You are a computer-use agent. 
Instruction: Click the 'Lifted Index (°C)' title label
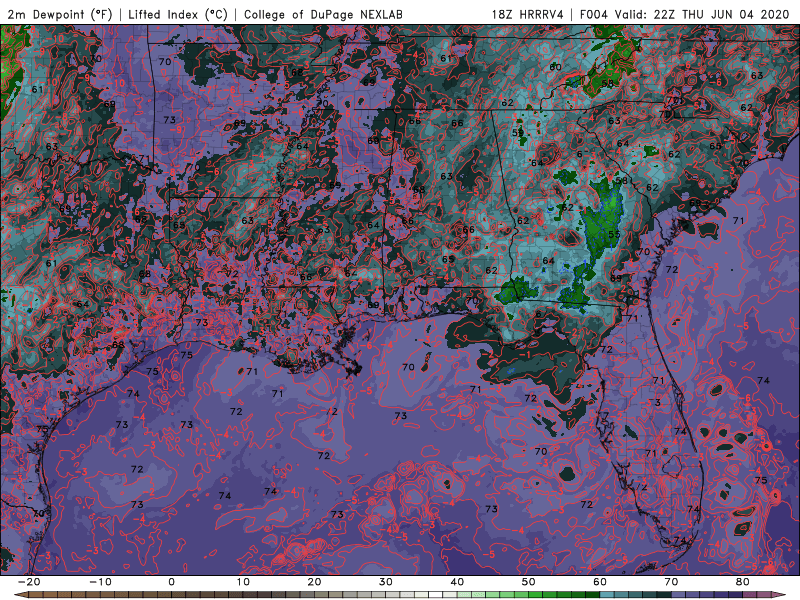[x=178, y=14]
